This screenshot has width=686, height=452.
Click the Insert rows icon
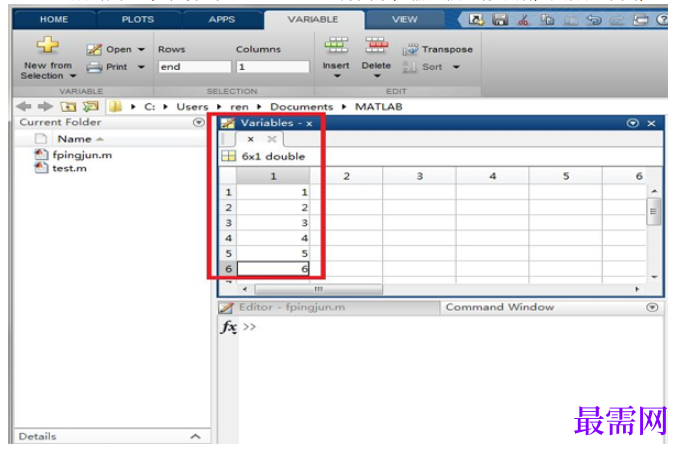point(336,45)
